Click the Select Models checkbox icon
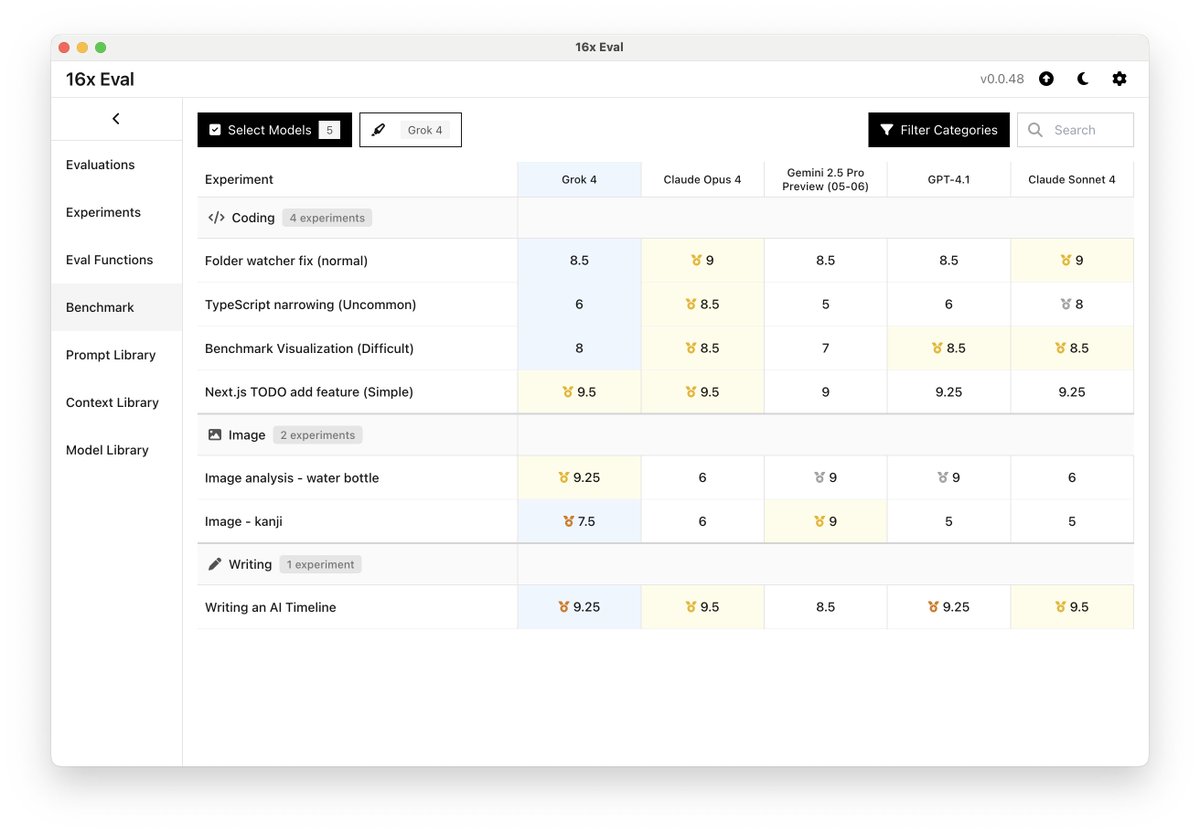 215,130
